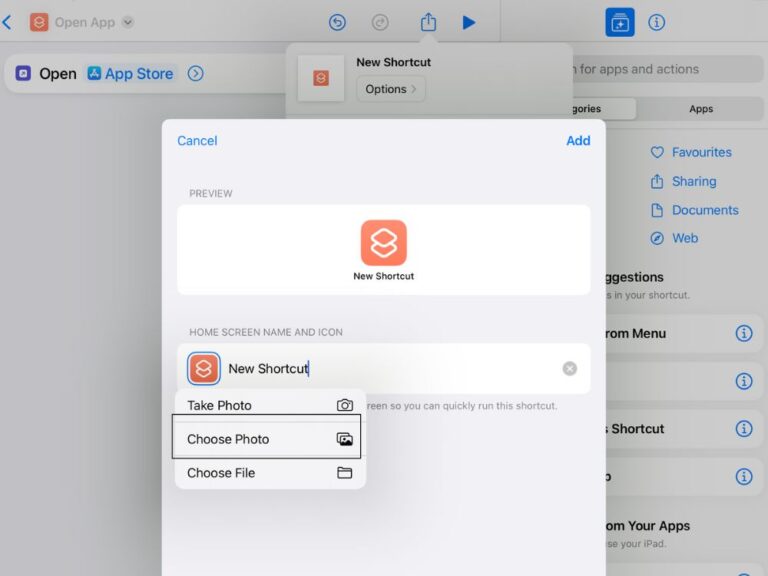Cancel adding to home screen
The image size is (768, 576).
pos(197,141)
